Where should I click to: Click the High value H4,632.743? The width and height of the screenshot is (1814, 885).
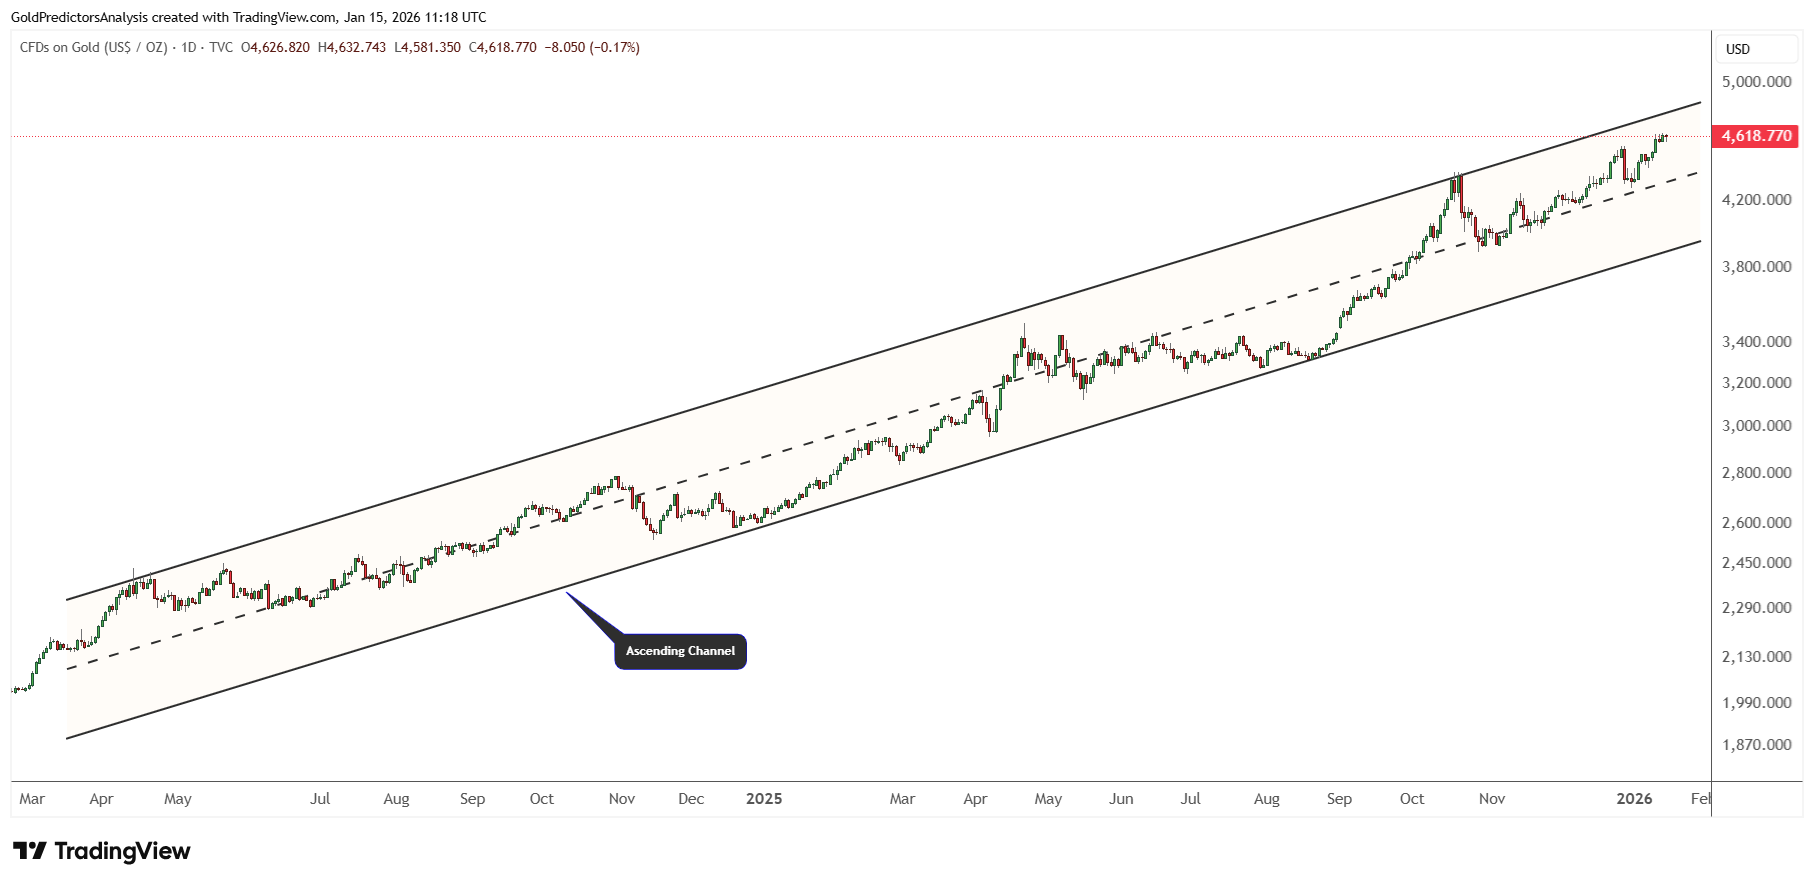point(351,47)
